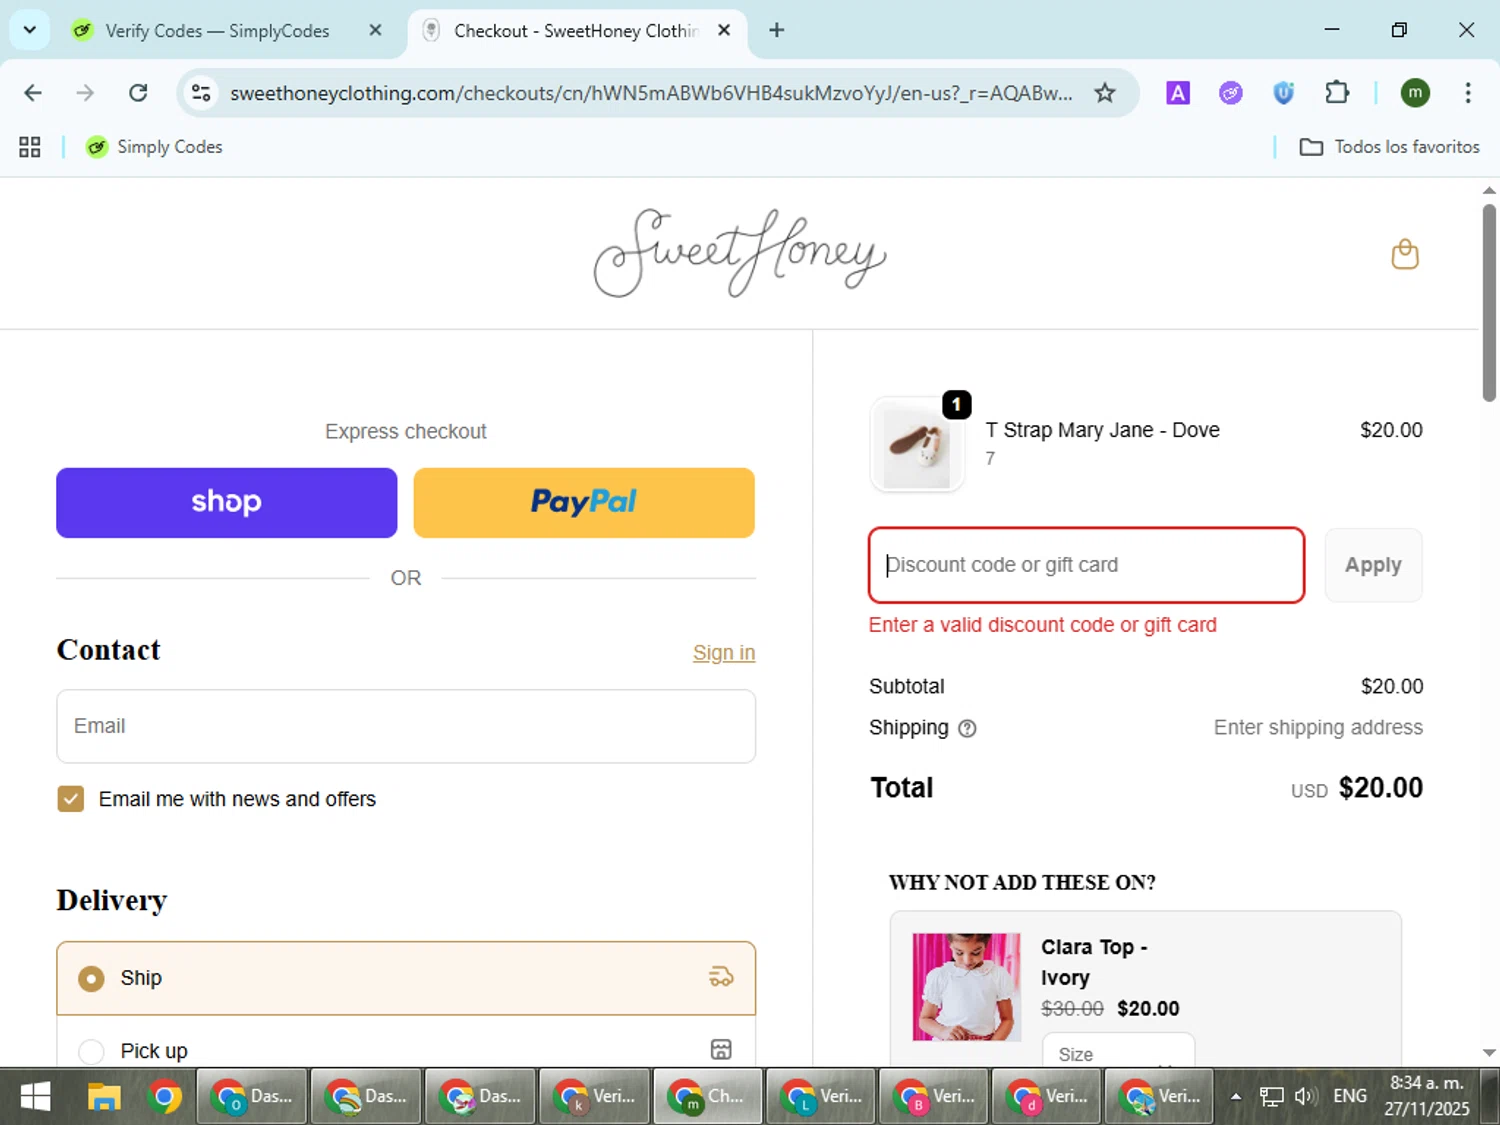The image size is (1500, 1125).
Task: Open File Explorer from taskbar
Action: (x=104, y=1097)
